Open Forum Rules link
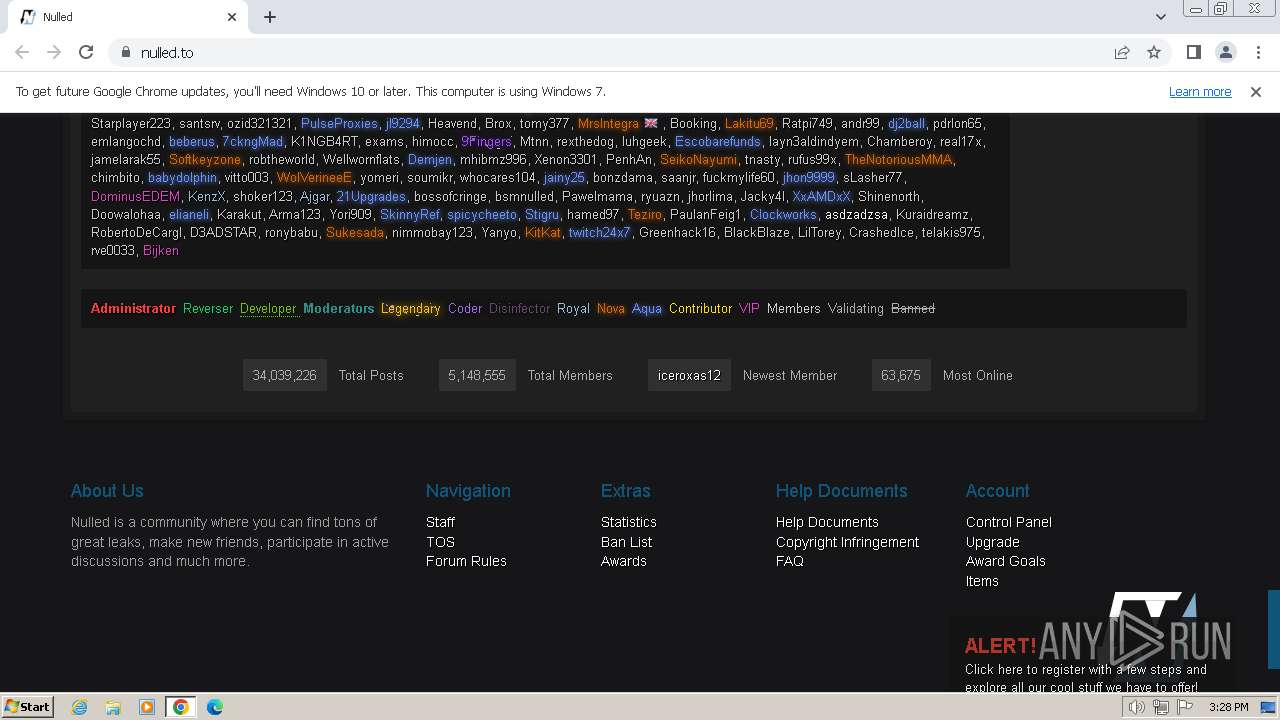 (x=466, y=561)
